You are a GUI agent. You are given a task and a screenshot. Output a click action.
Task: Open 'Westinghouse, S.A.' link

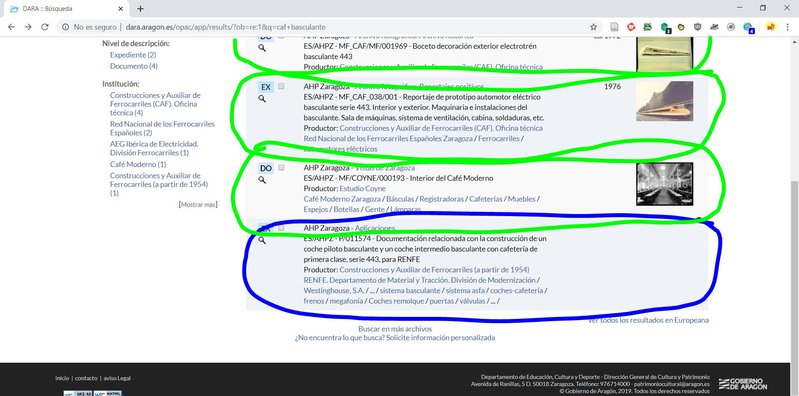point(334,291)
